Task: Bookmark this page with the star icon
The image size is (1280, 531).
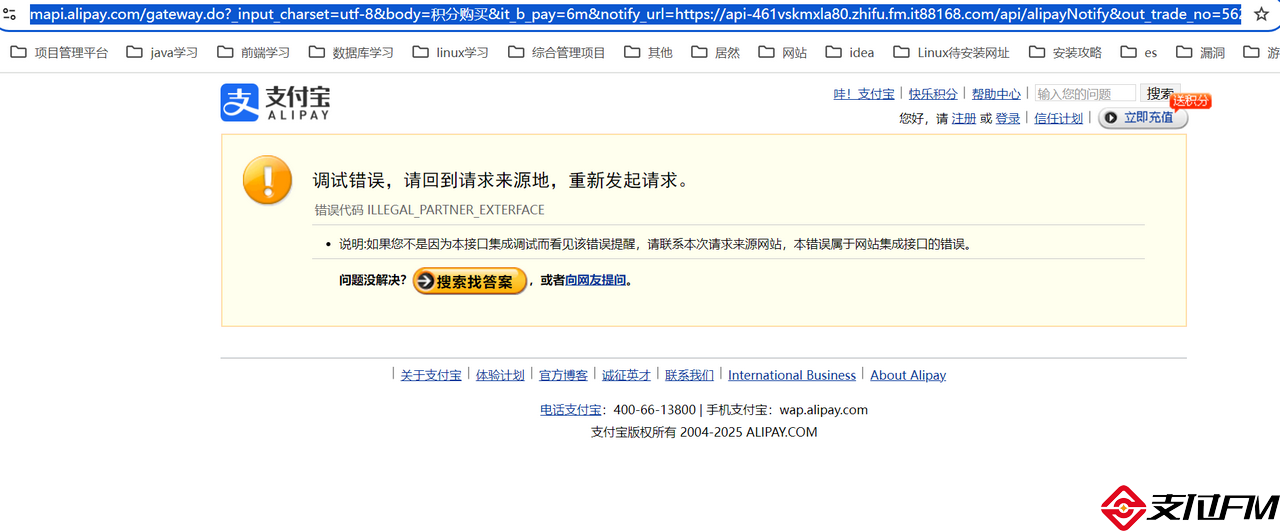Action: 1261,15
